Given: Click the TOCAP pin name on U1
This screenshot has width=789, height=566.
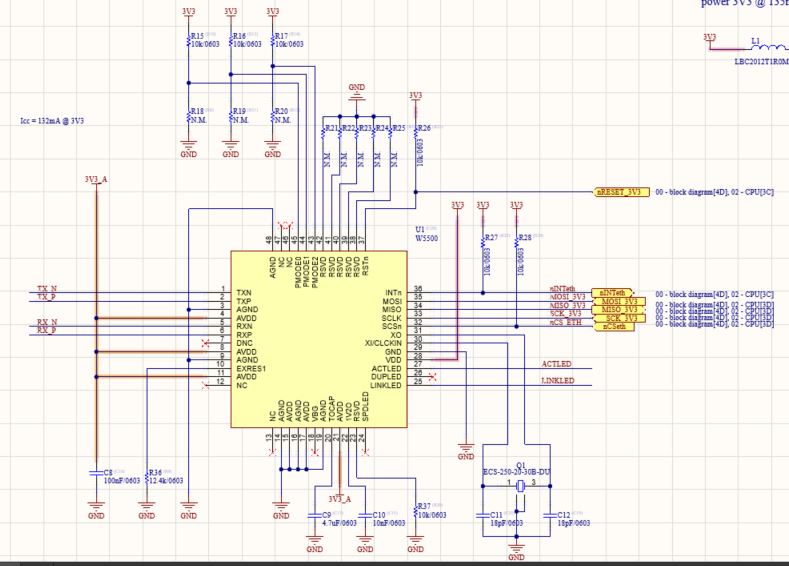Looking at the screenshot, I should point(332,409).
